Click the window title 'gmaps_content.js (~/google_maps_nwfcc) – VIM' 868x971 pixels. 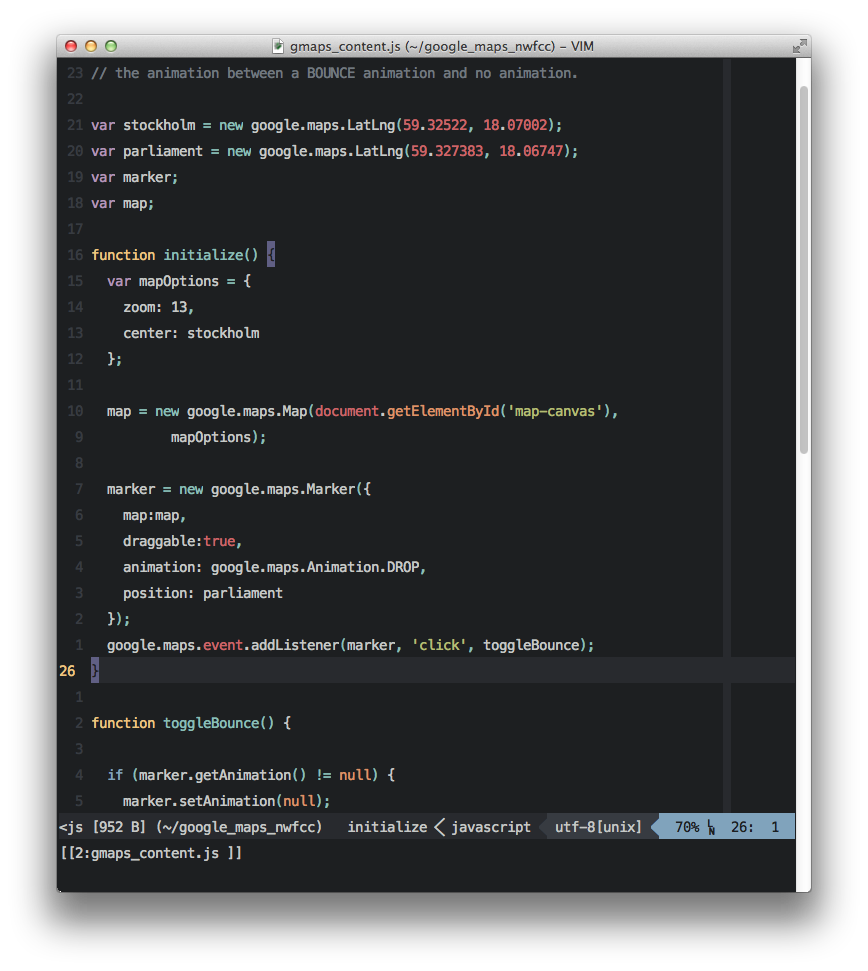pos(441,46)
